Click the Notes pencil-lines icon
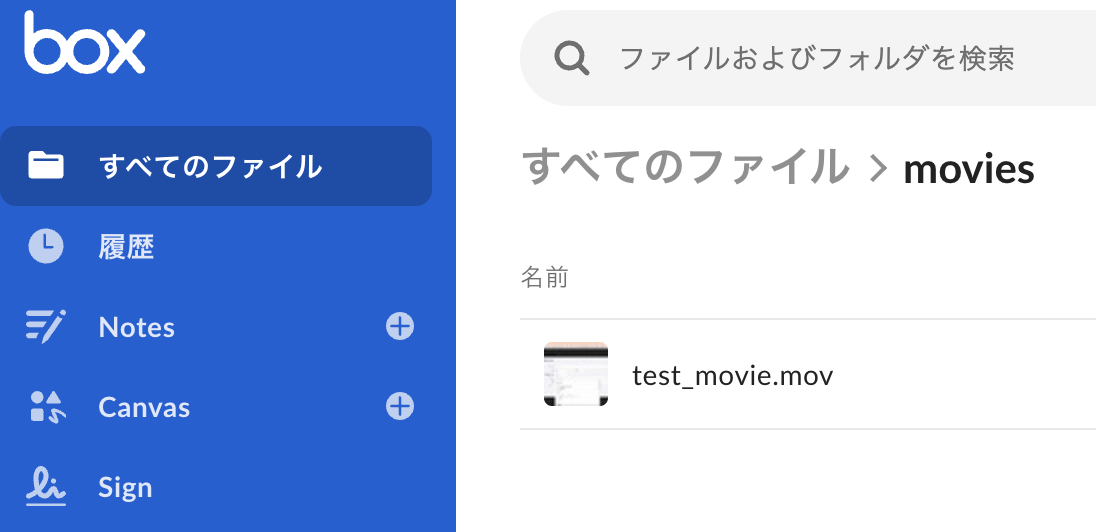 click(x=45, y=326)
